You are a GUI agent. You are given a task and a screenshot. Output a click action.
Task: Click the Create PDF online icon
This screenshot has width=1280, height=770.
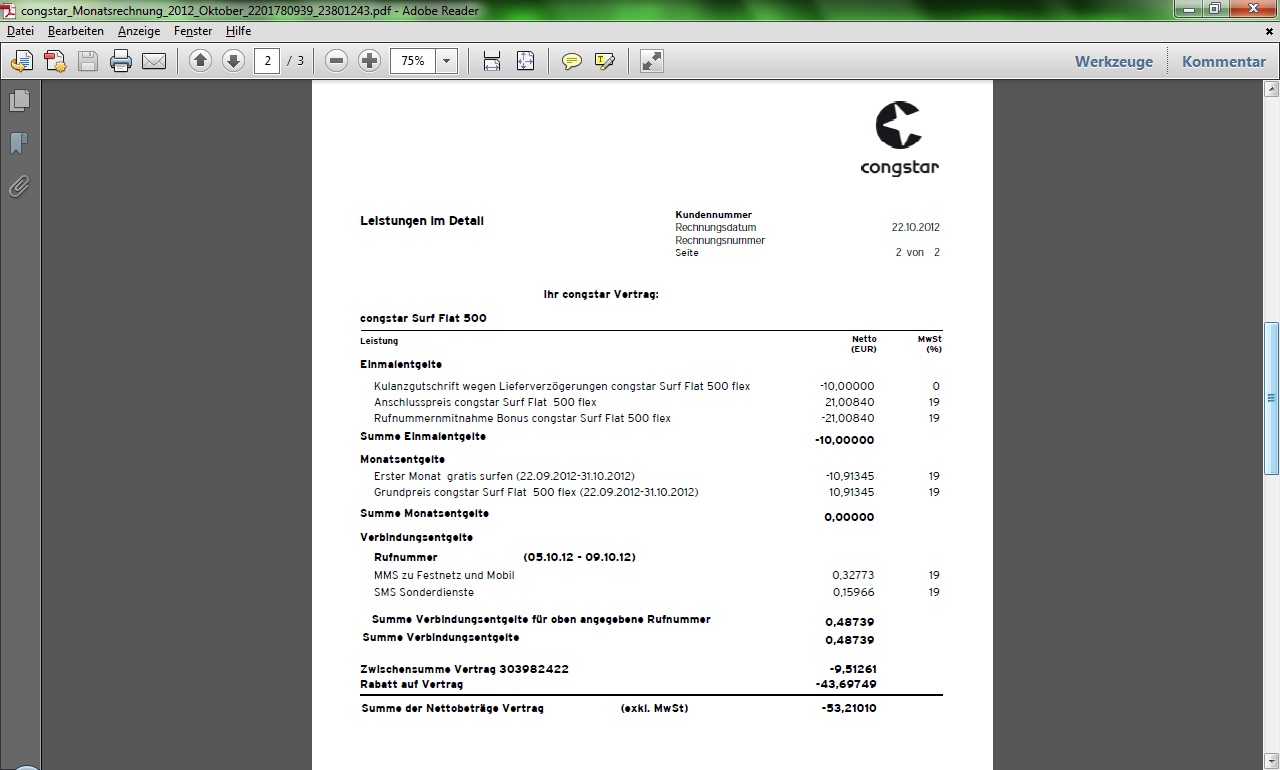21,61
